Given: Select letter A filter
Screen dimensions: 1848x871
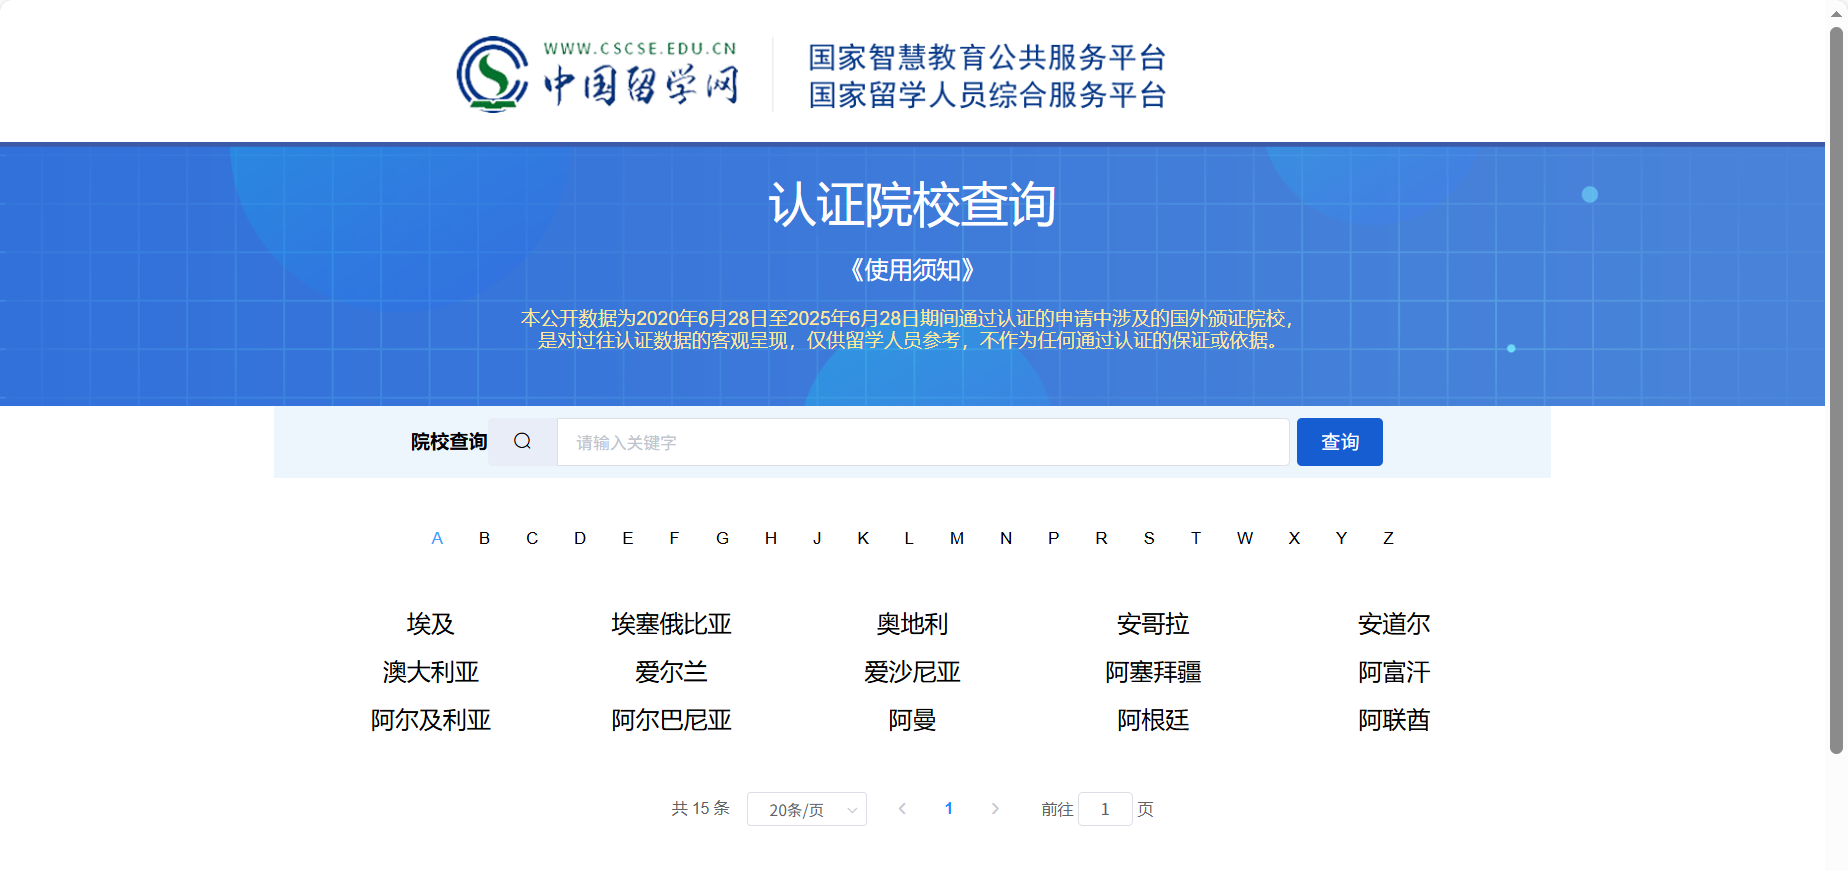Looking at the screenshot, I should click(437, 538).
